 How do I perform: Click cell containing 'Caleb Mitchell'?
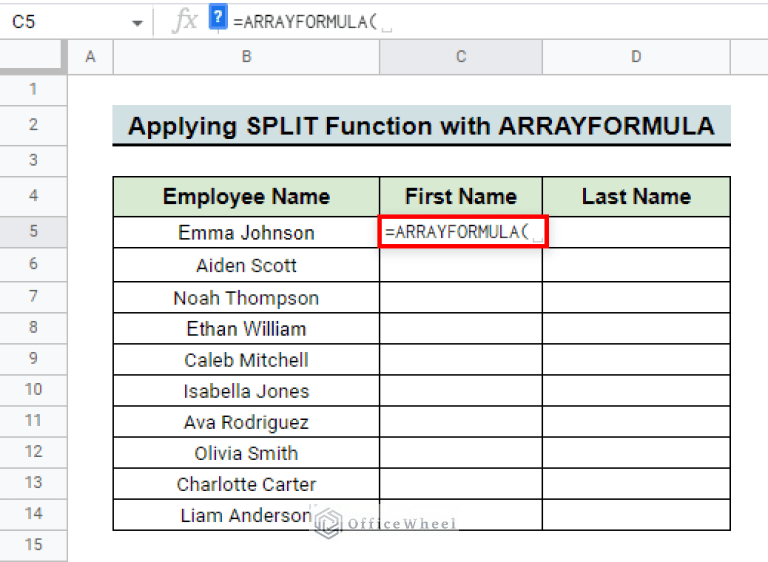[246, 360]
